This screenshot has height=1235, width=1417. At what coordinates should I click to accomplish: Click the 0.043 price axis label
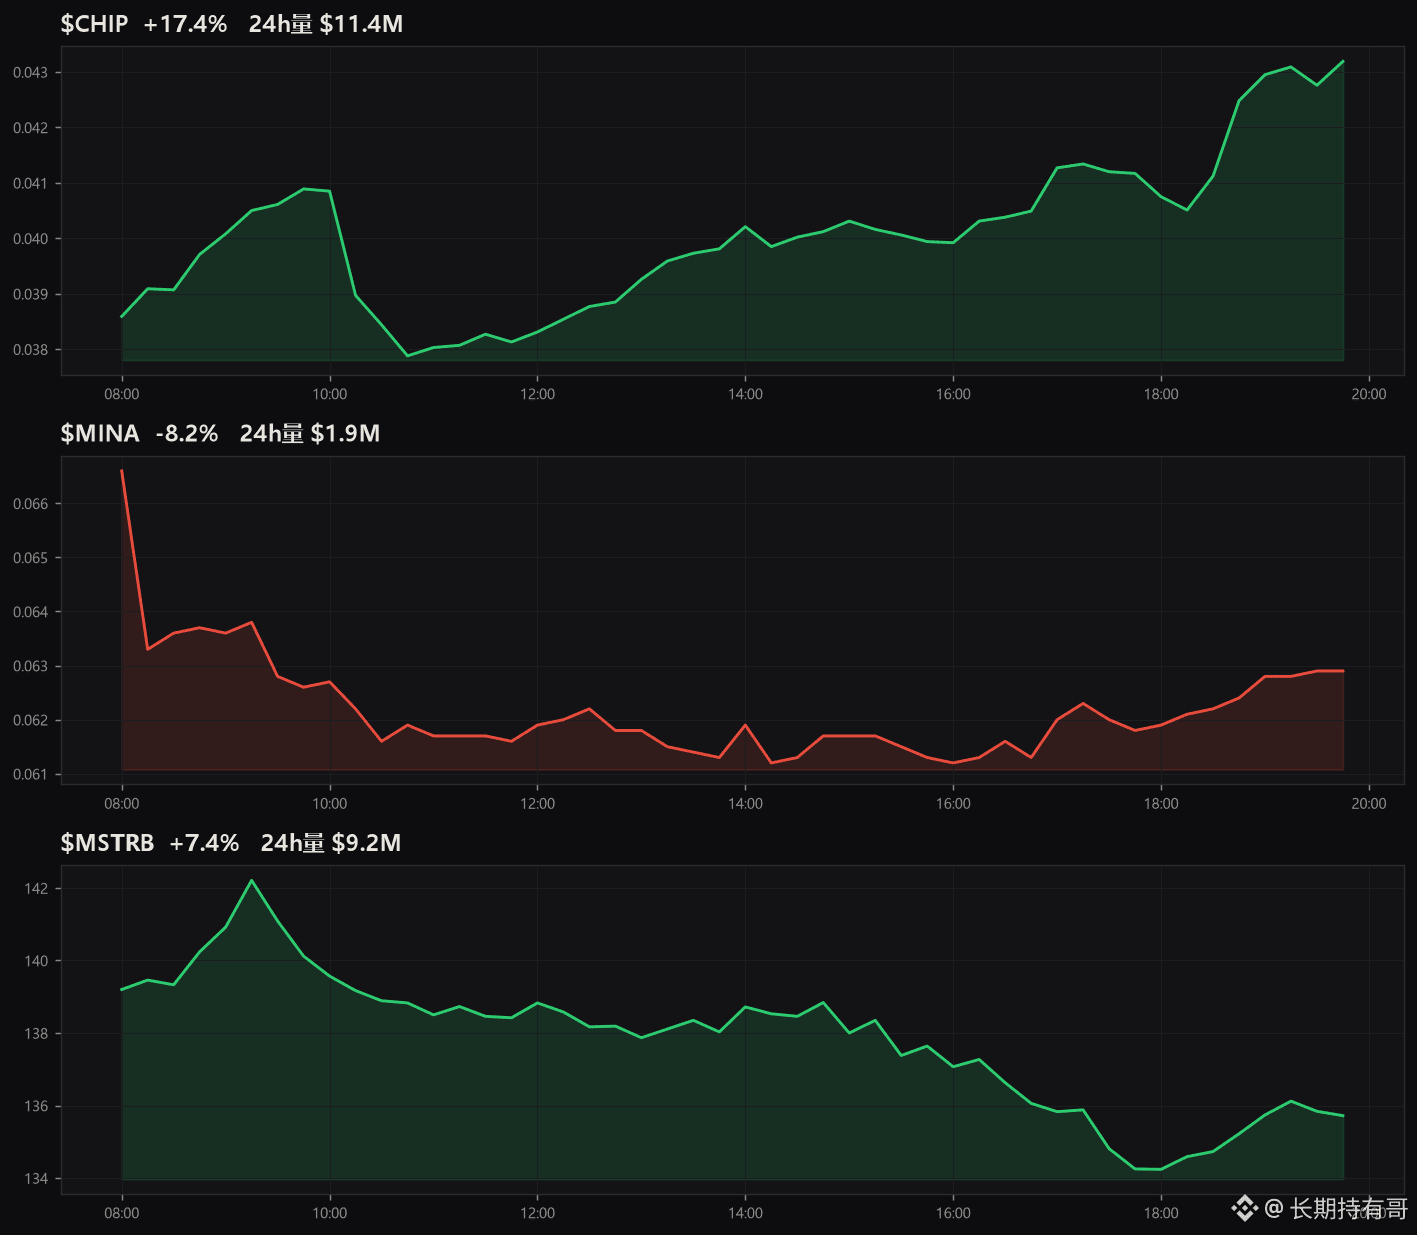30,73
